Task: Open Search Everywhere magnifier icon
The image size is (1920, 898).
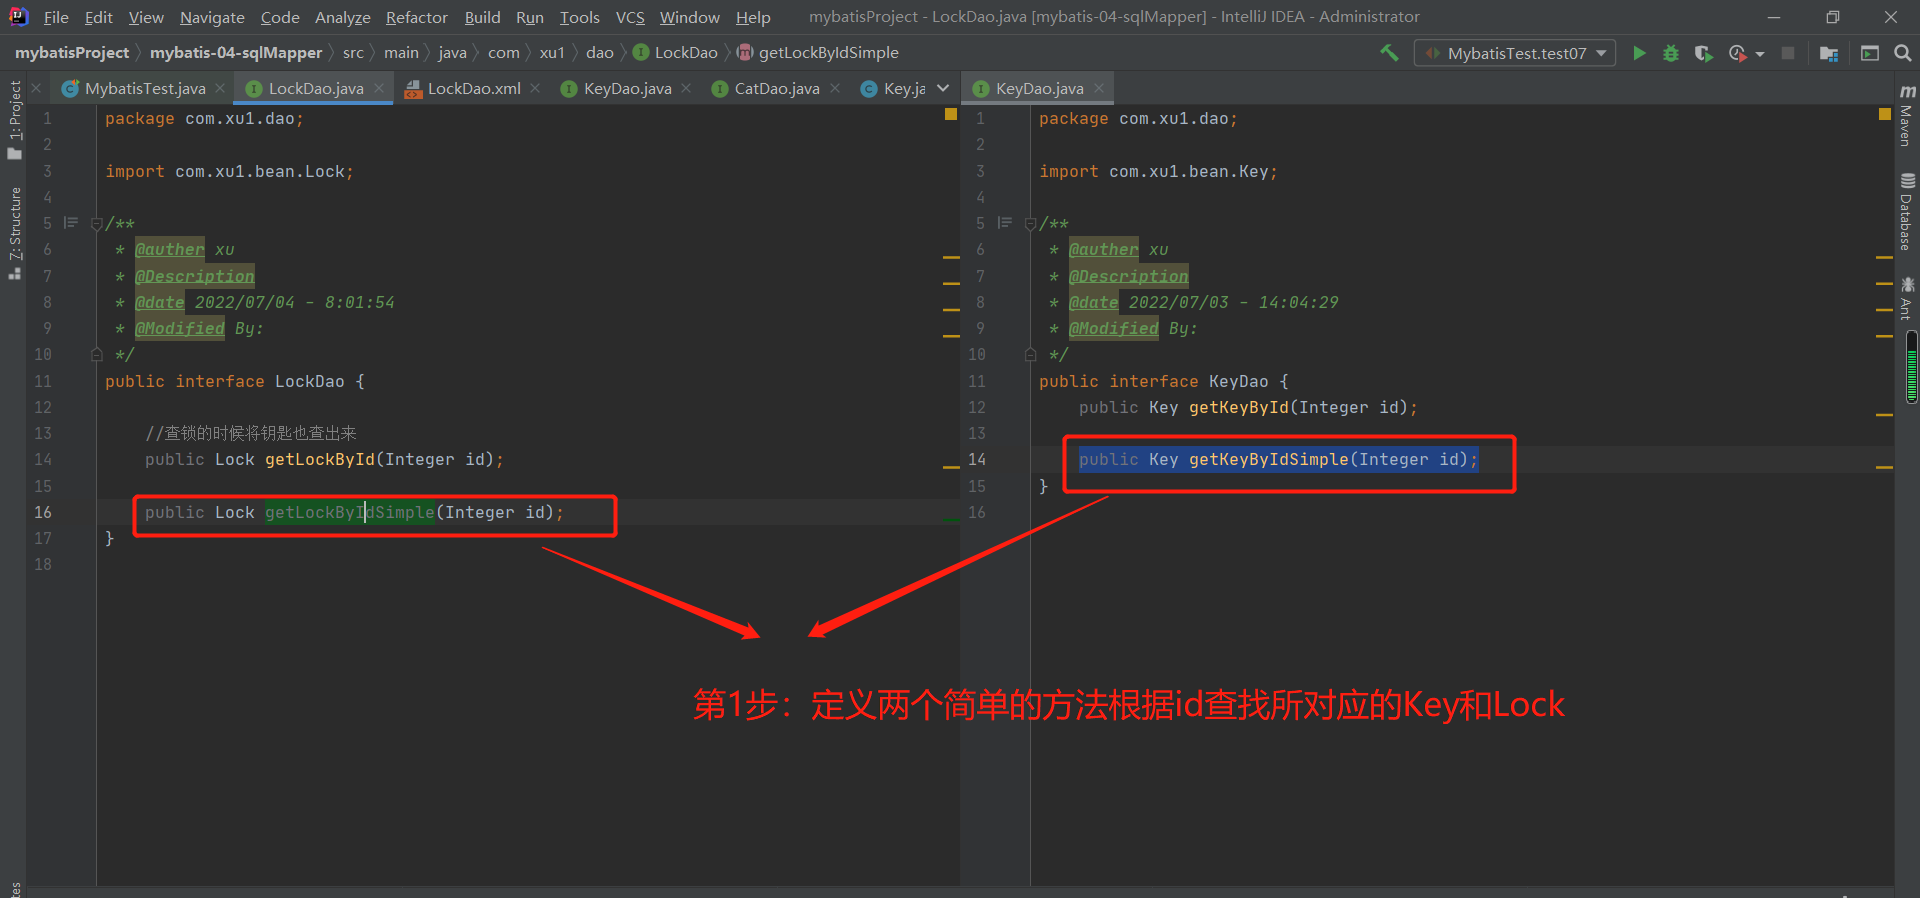Action: [1902, 53]
